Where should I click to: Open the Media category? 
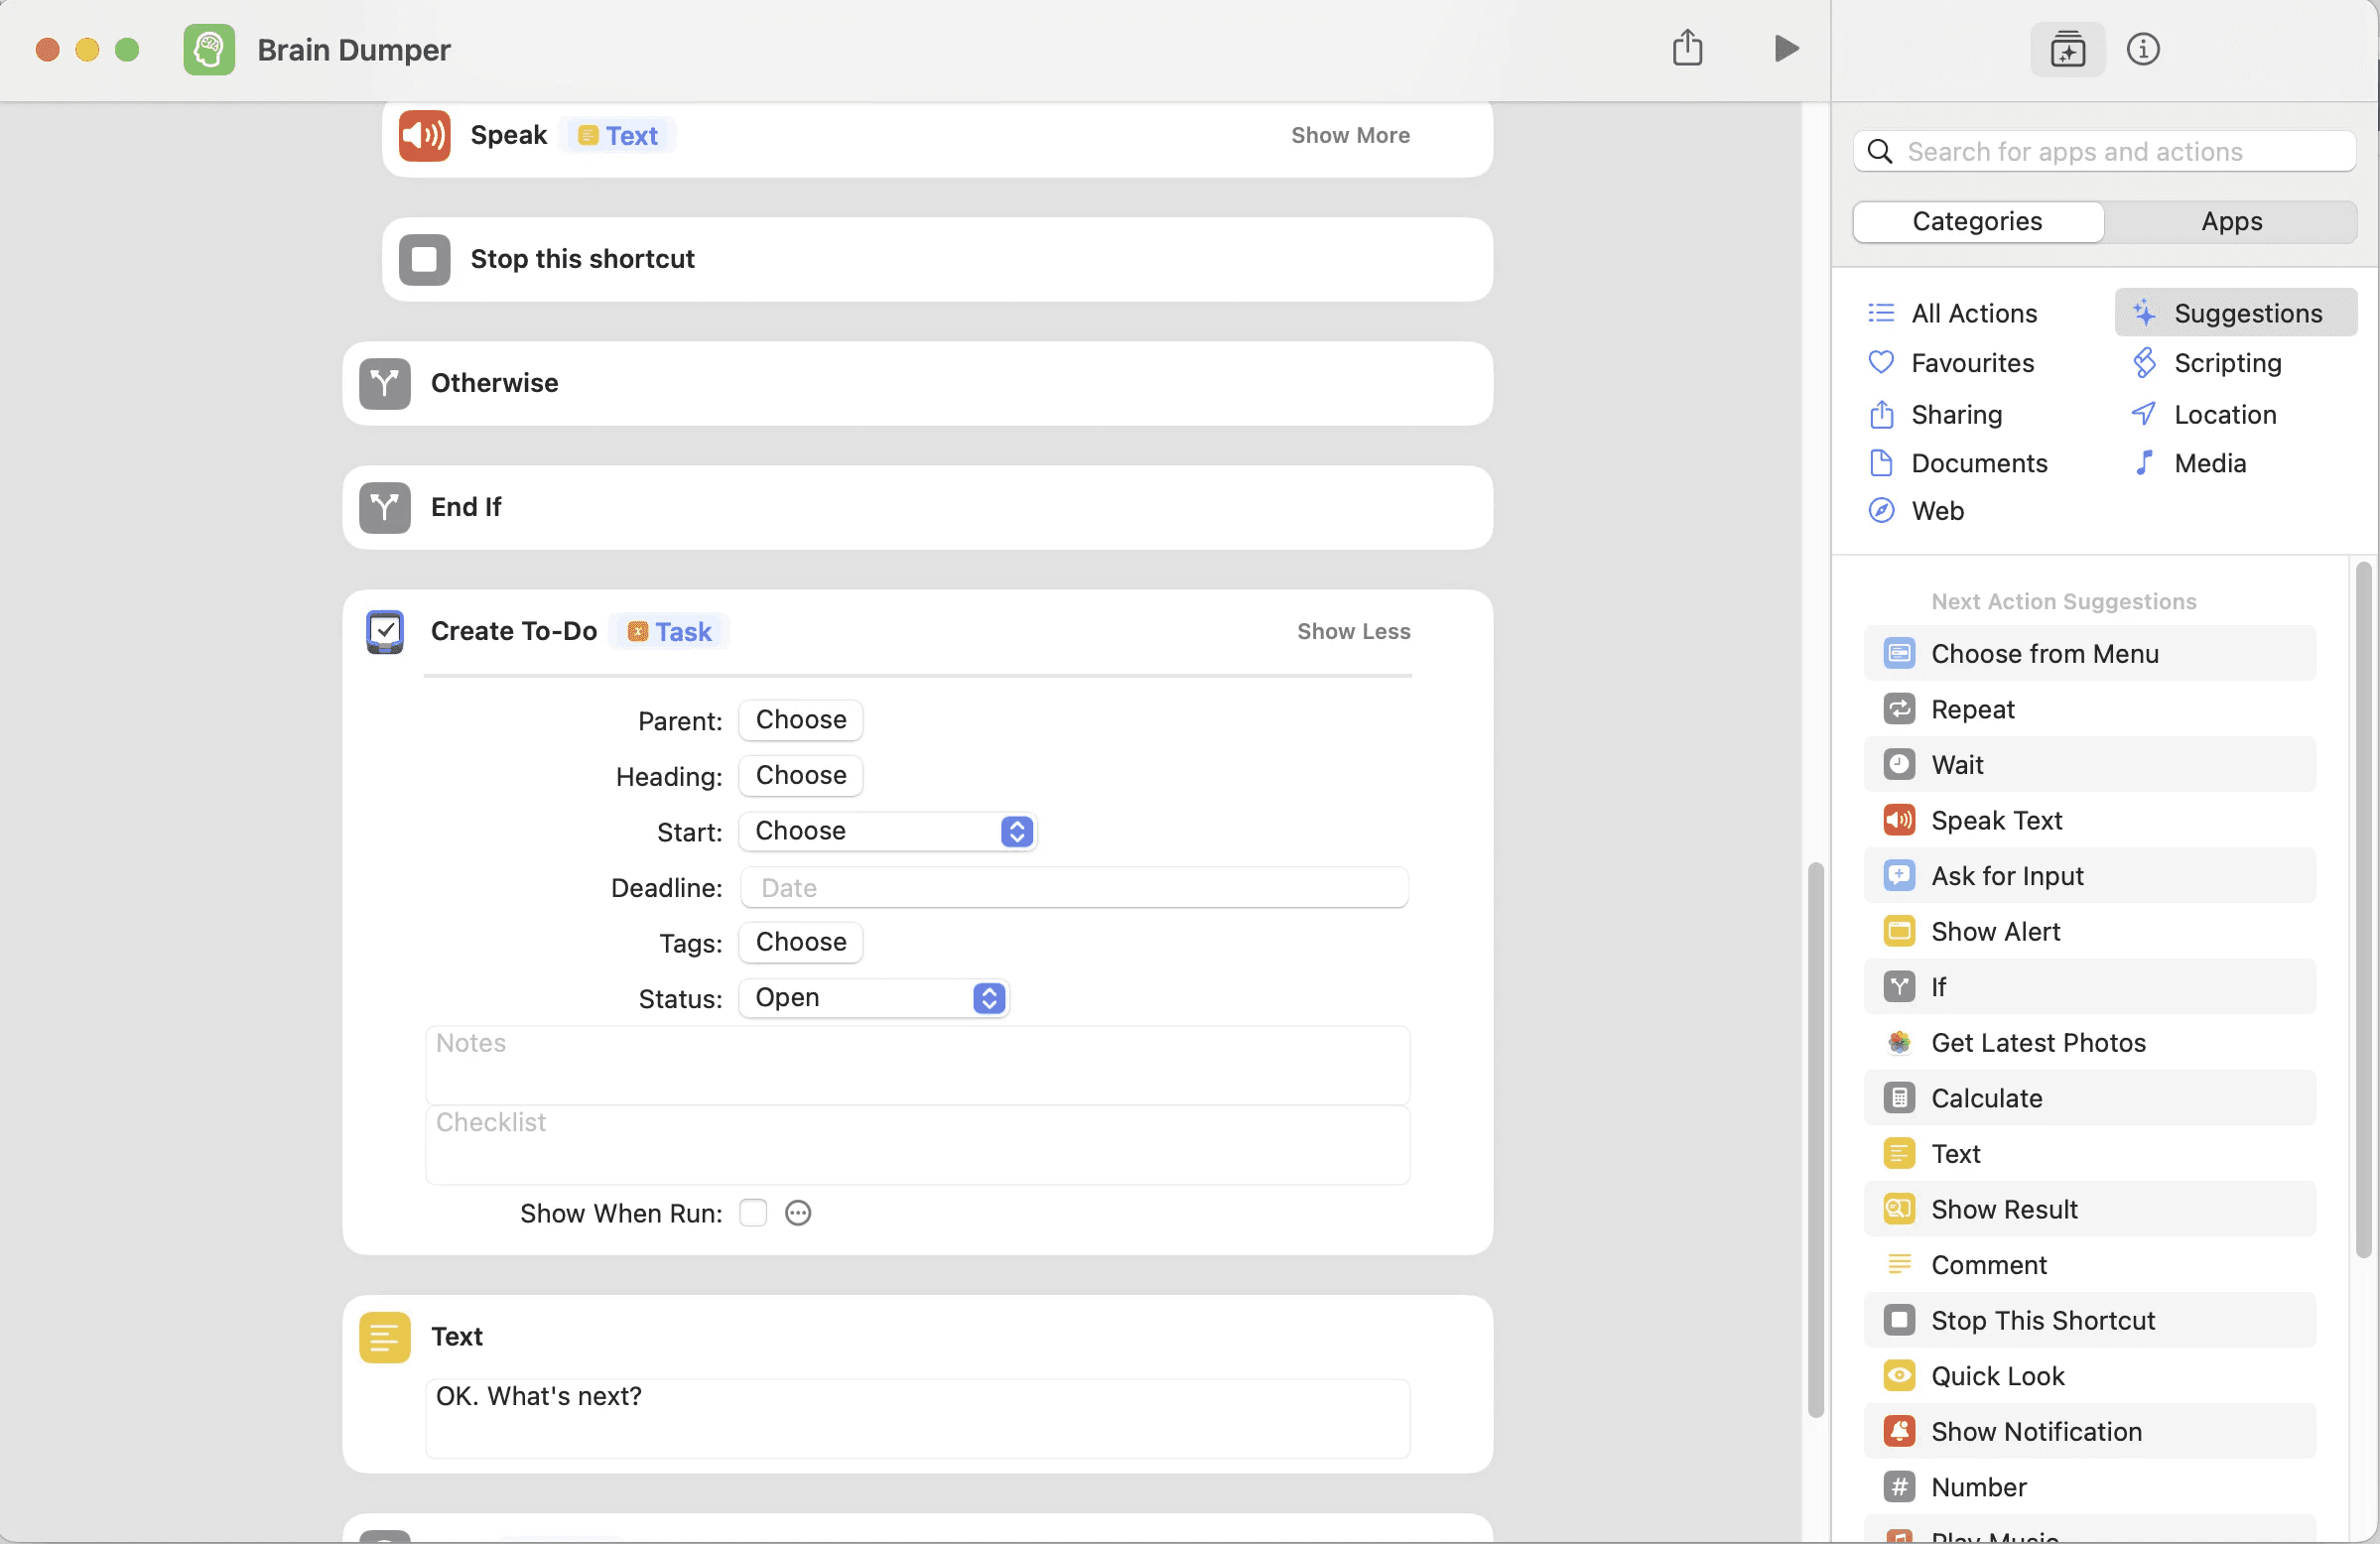pos(2188,463)
